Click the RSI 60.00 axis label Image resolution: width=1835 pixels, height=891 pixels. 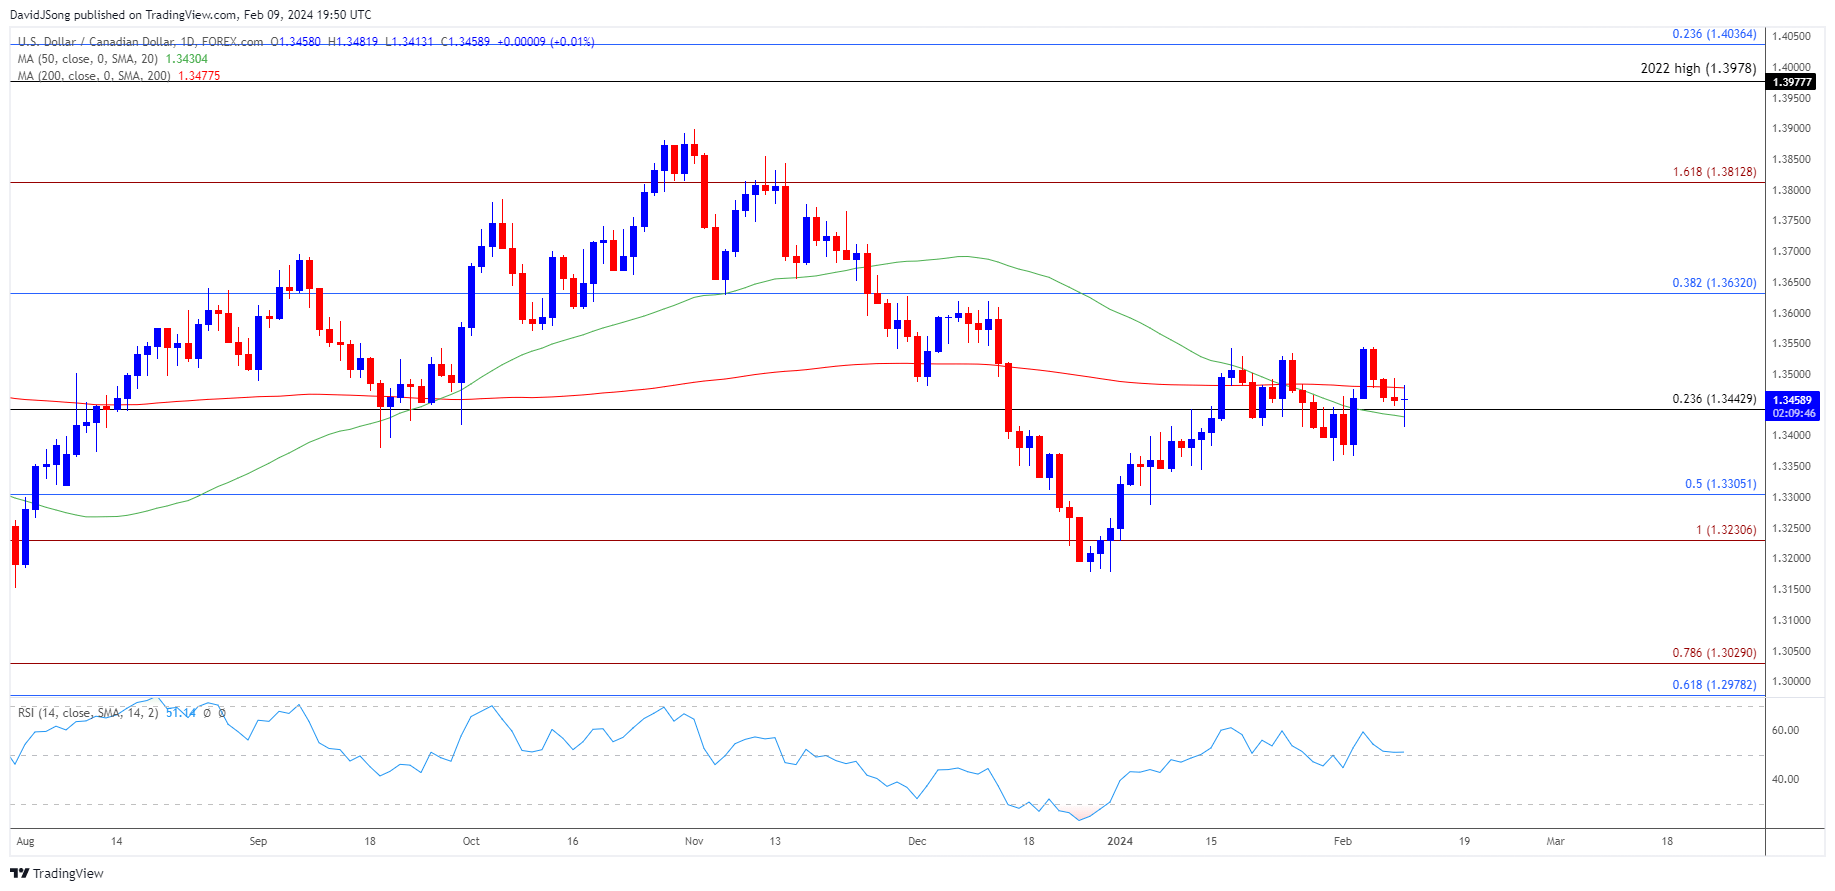click(x=1785, y=731)
